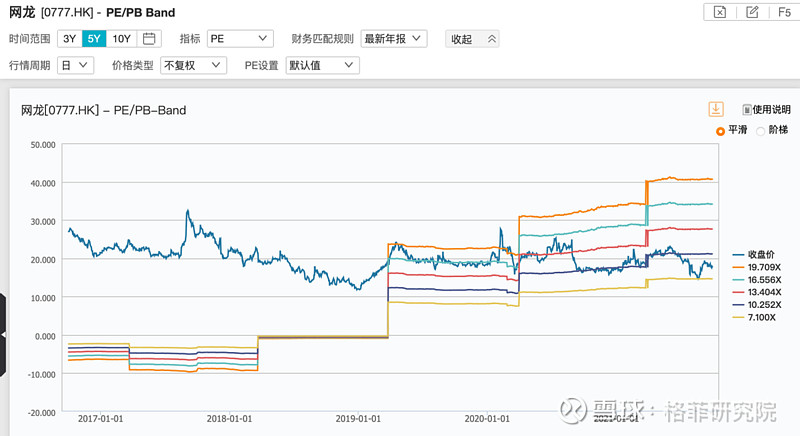Switch time range to 10Y

[x=121, y=39]
